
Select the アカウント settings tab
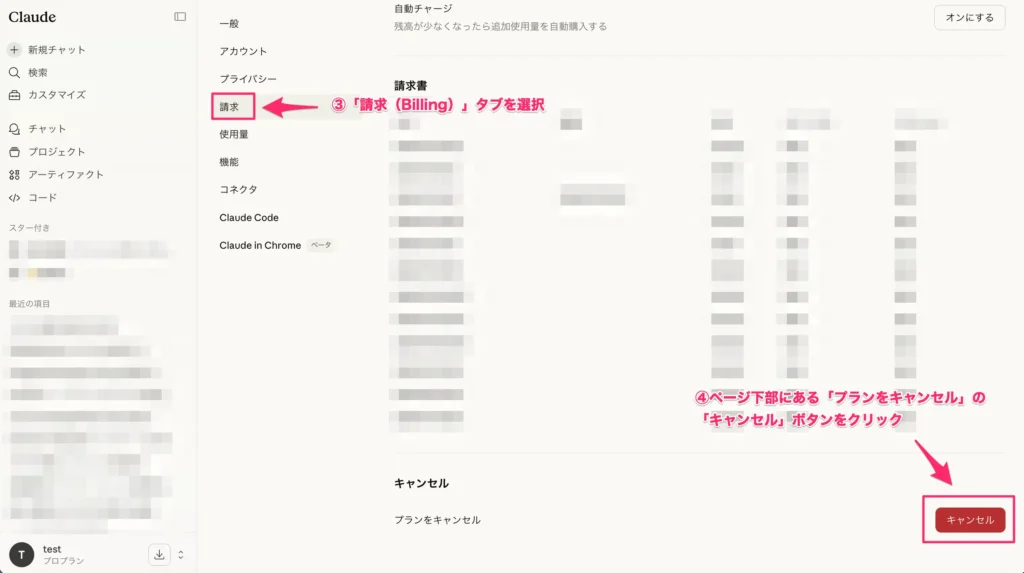tap(243, 51)
